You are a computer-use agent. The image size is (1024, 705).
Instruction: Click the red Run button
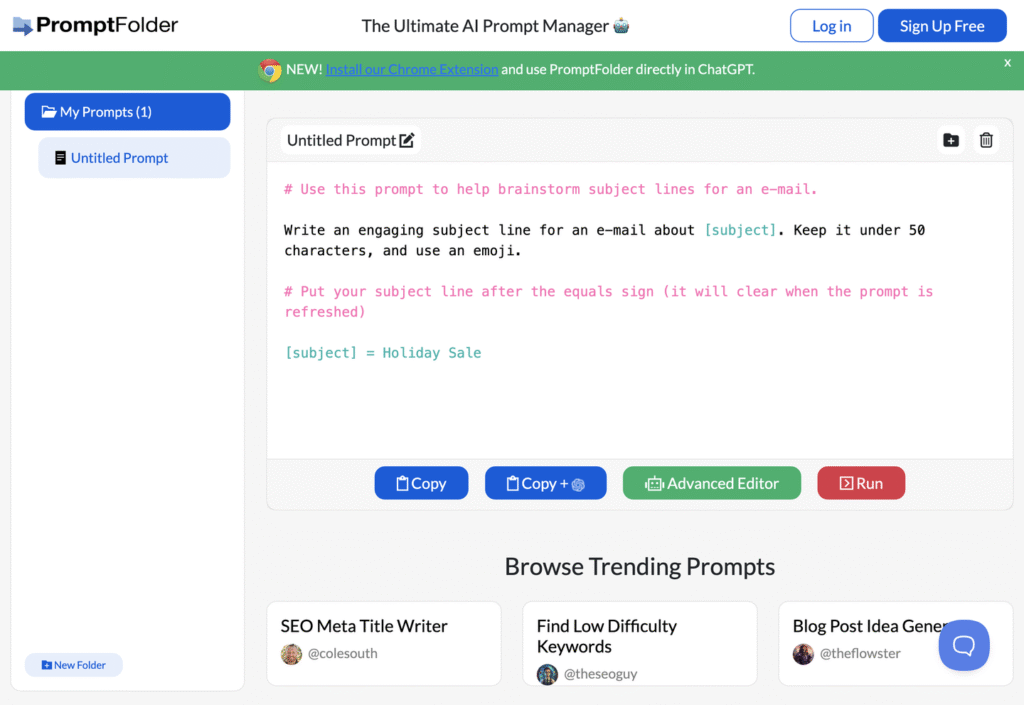[861, 483]
